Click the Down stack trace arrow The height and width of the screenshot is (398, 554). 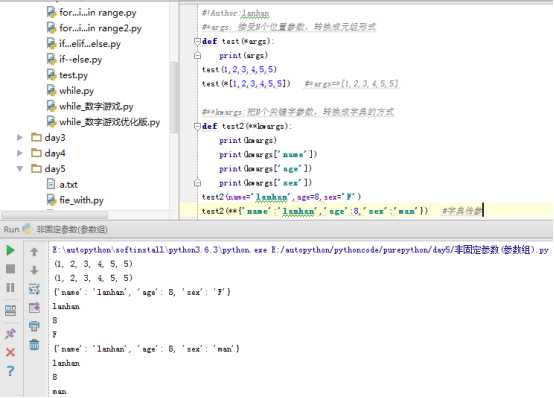34,270
